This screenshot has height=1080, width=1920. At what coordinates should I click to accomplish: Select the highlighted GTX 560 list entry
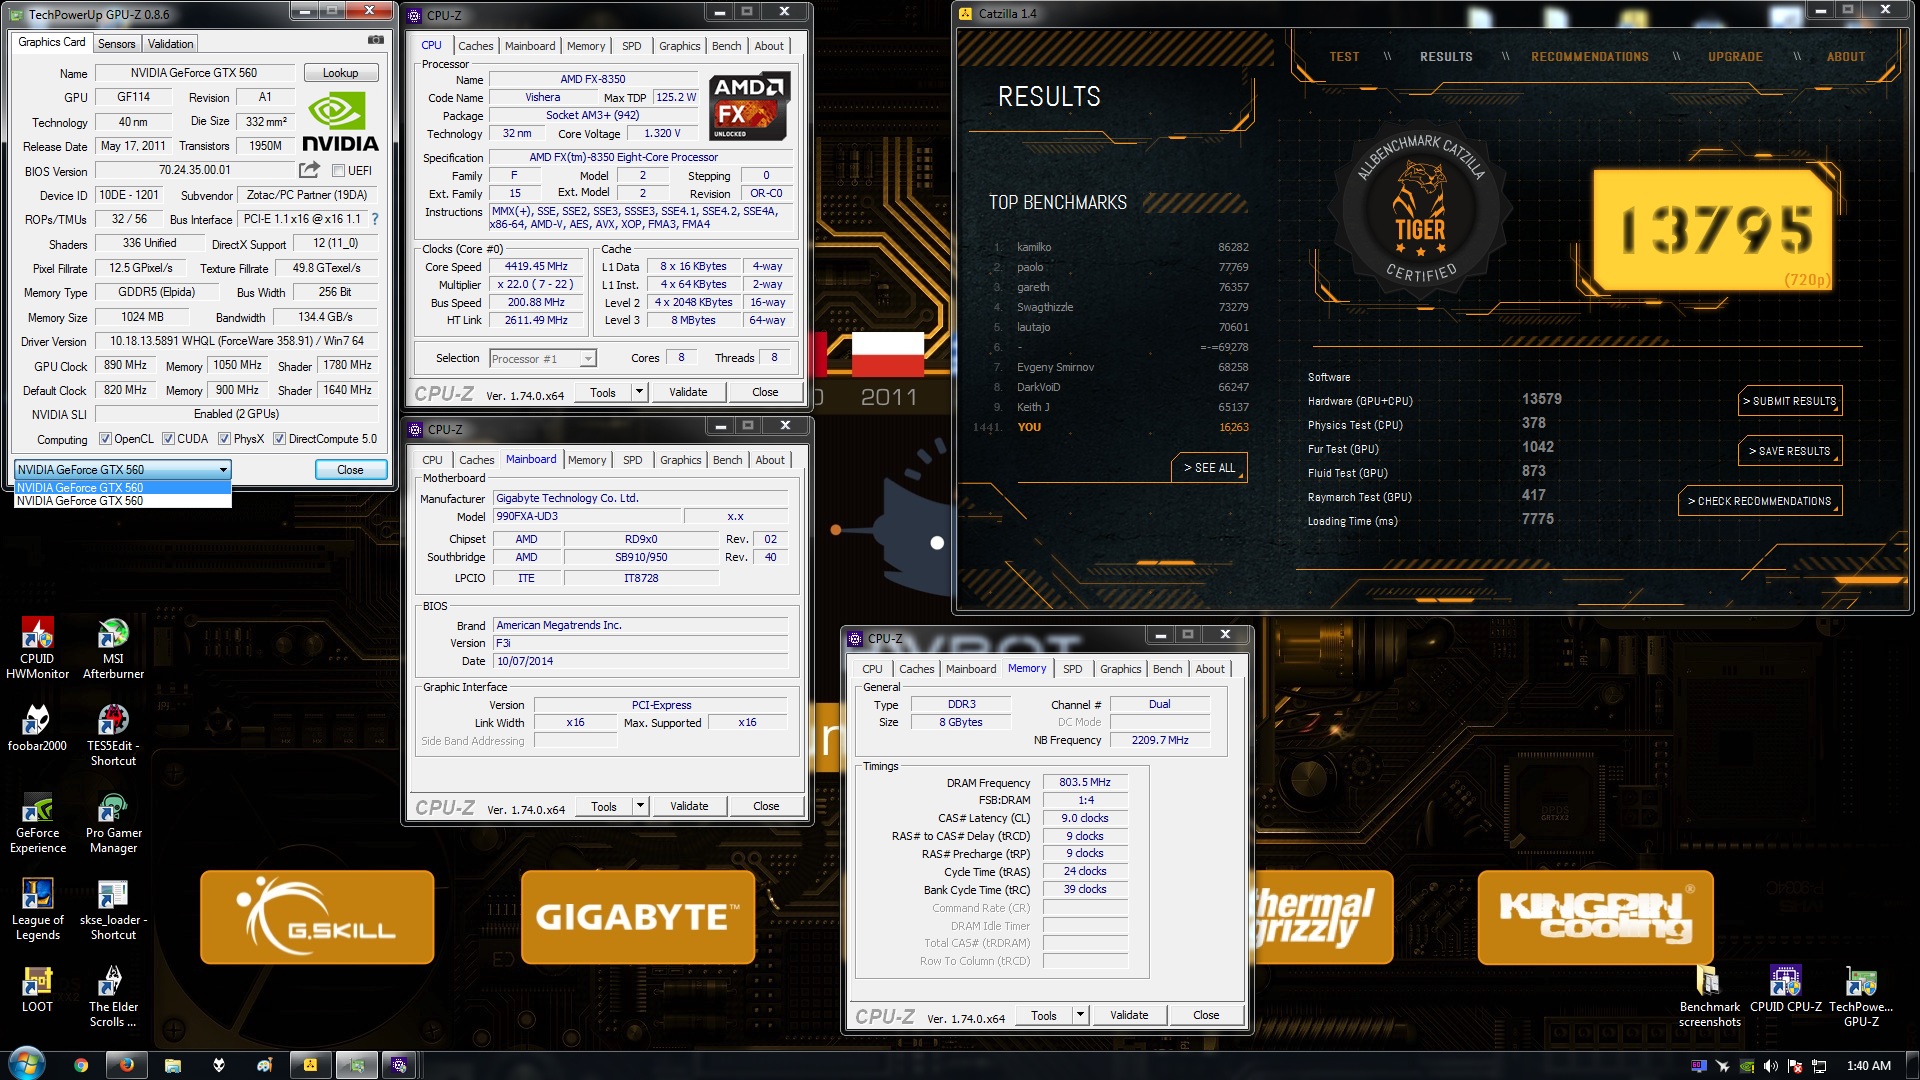123,488
